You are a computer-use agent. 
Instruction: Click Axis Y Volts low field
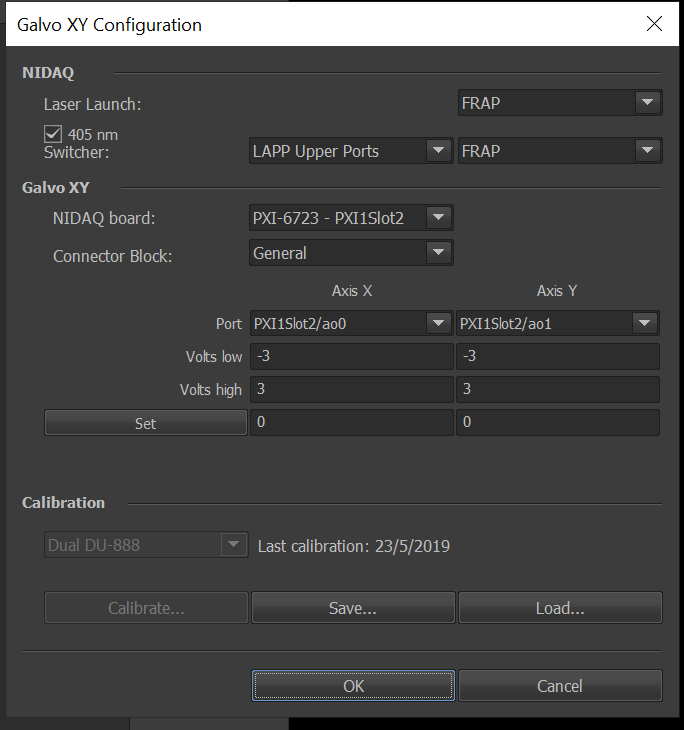click(x=557, y=357)
